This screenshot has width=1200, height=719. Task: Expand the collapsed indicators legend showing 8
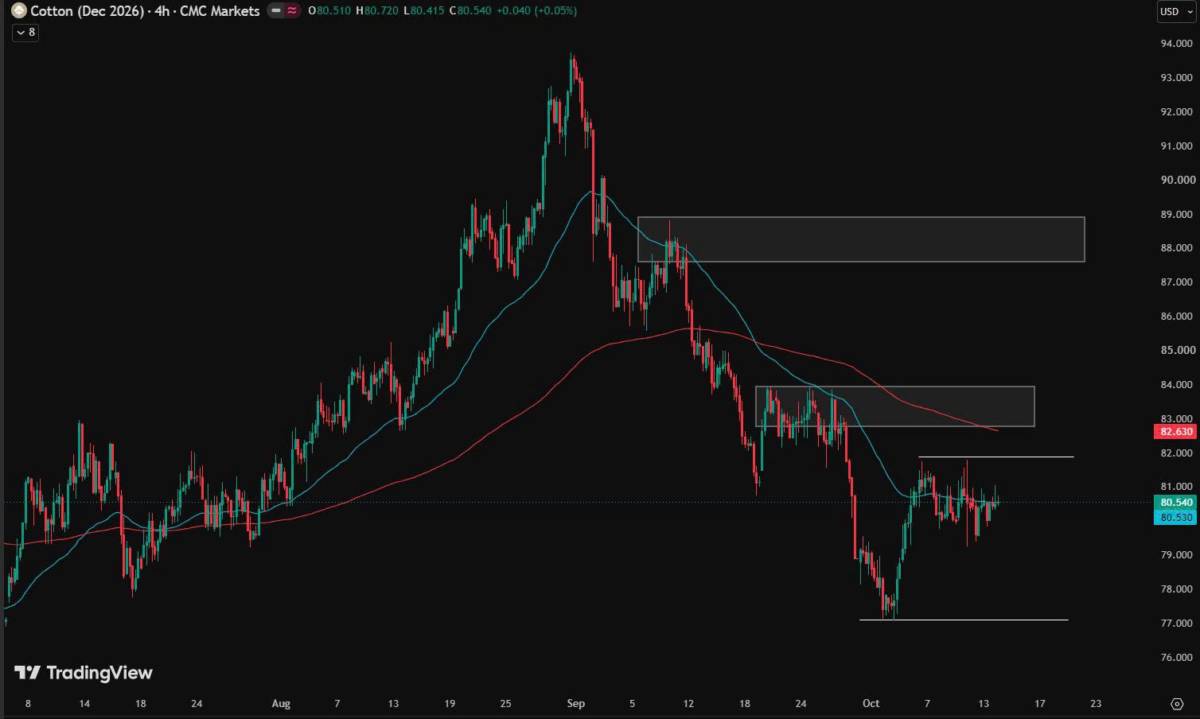25,32
